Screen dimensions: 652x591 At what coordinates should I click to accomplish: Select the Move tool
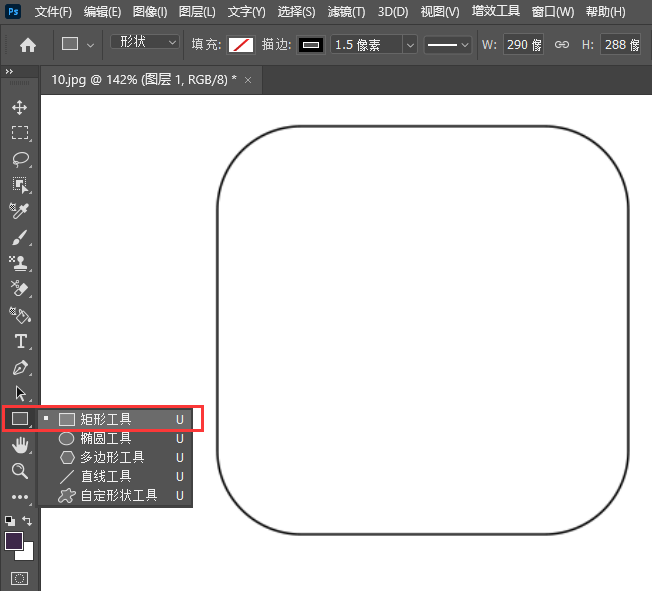point(19,107)
